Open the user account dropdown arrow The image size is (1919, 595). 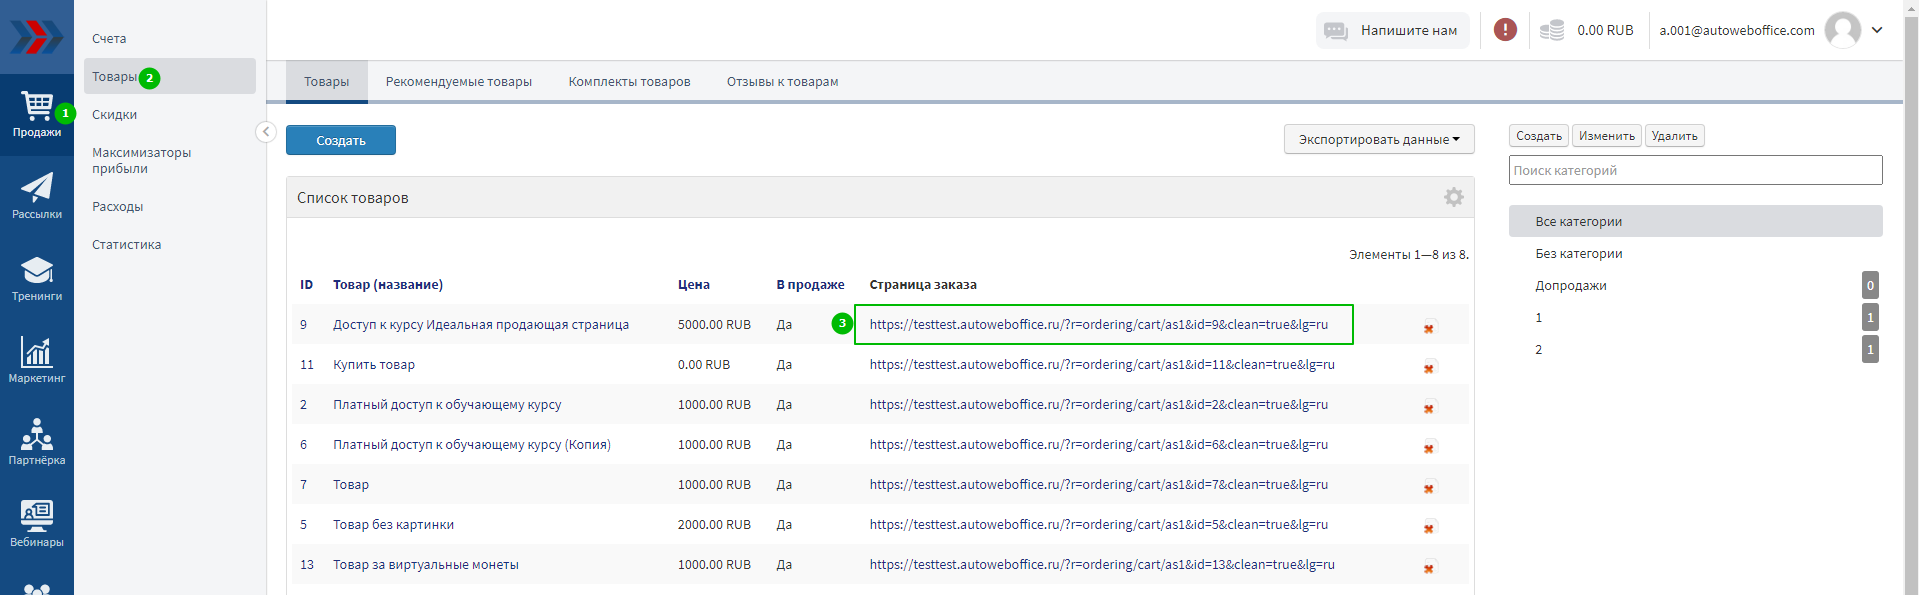[1877, 30]
